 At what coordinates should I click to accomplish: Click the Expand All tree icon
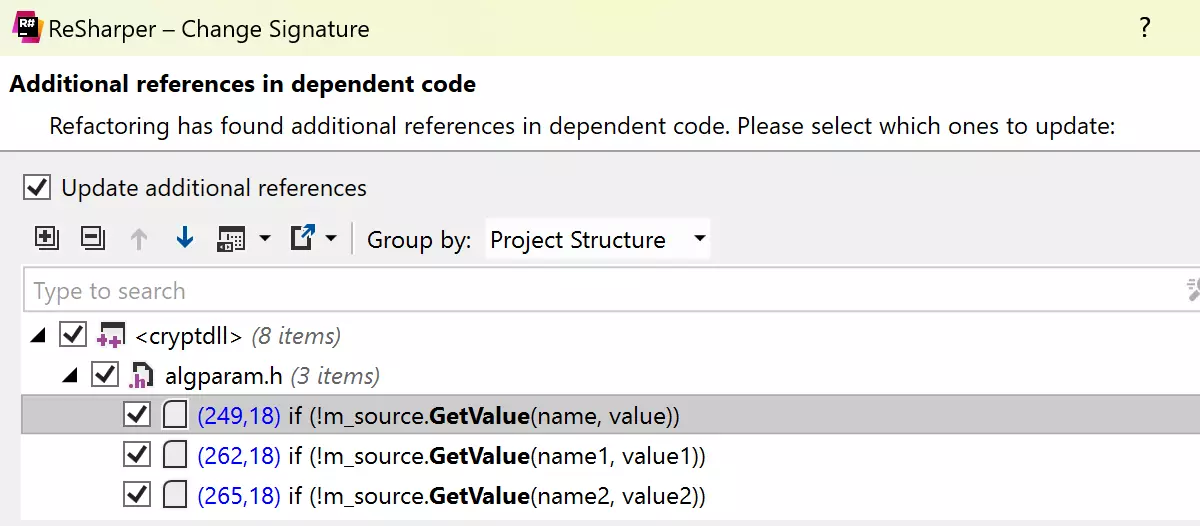point(46,239)
